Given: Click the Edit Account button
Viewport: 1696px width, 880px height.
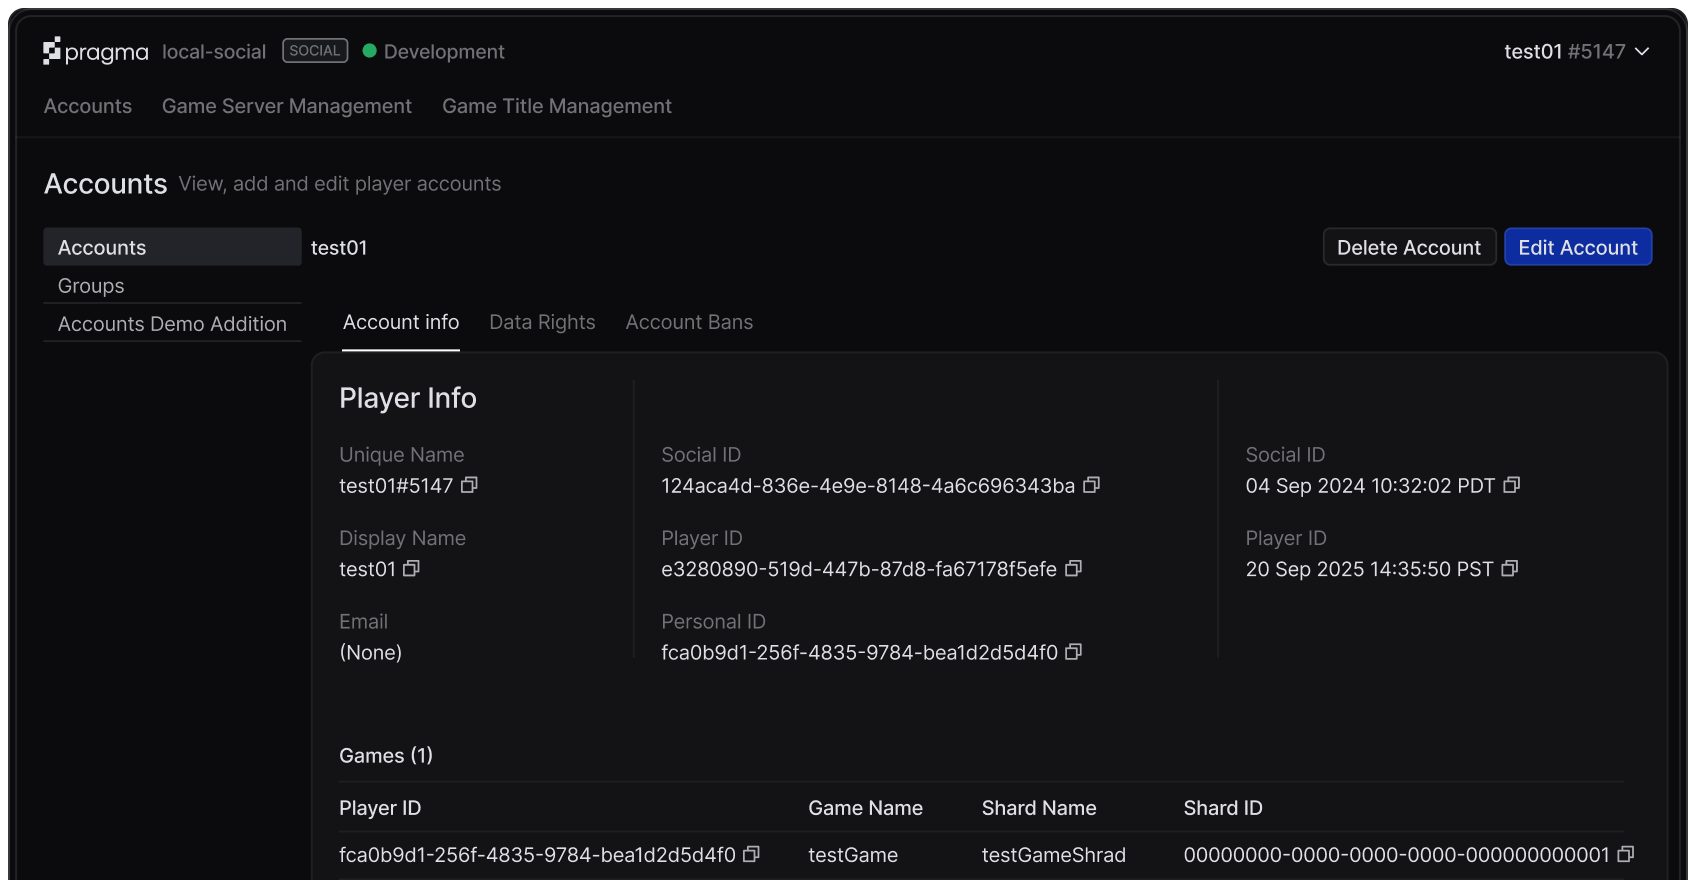Looking at the screenshot, I should [1578, 247].
